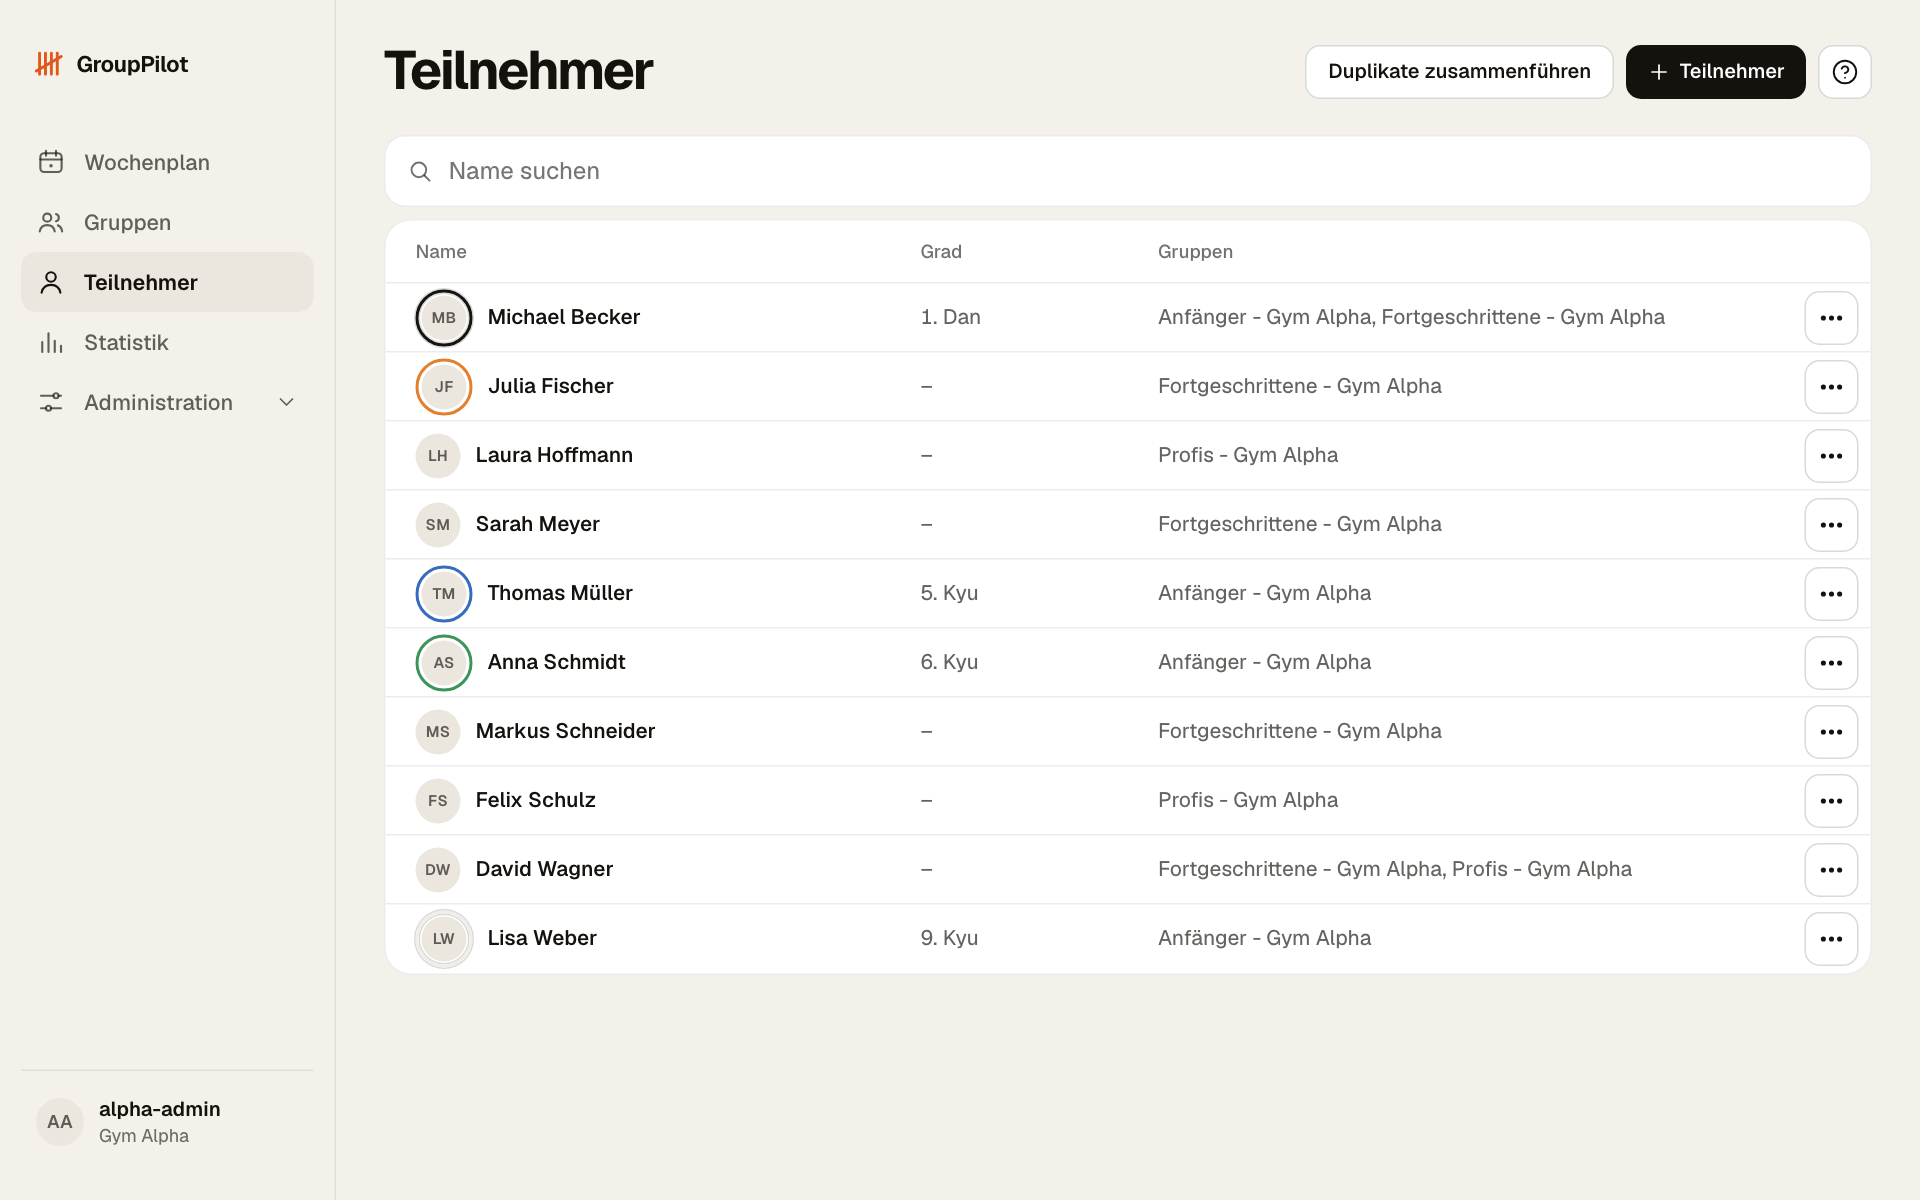Open the Administration menu item
This screenshot has width=1920, height=1200.
167,402
